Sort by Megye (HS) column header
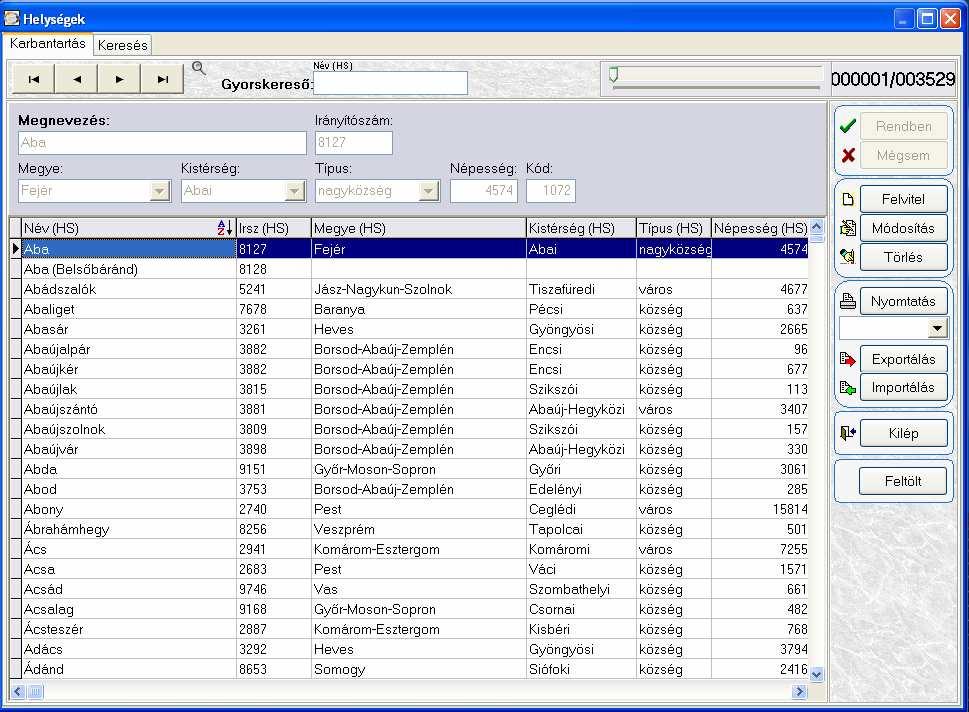Viewport: 969px width, 712px height. coord(418,228)
